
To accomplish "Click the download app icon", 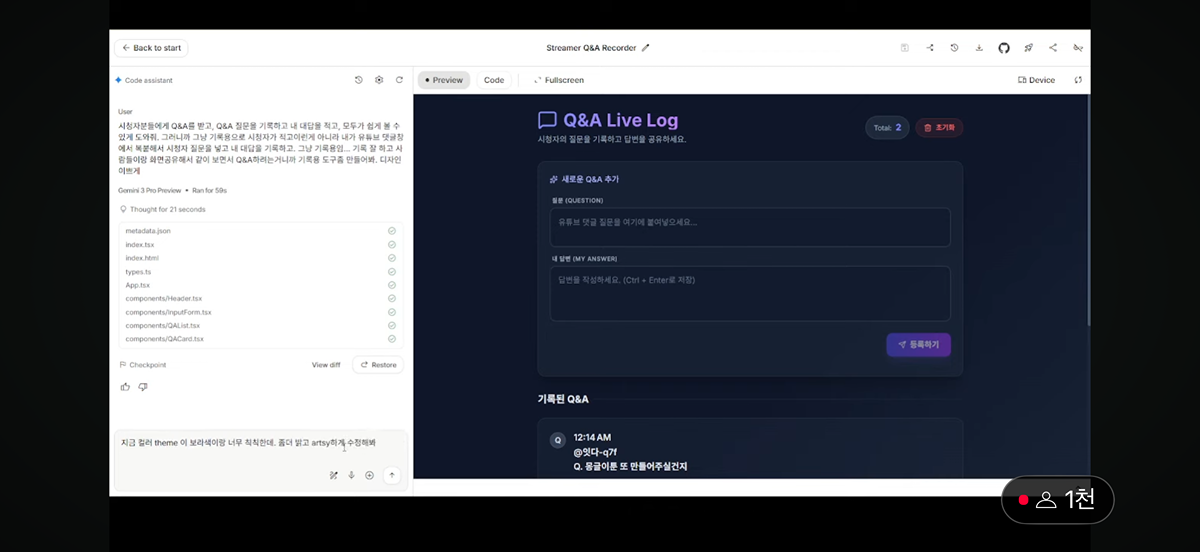I will [x=979, y=48].
